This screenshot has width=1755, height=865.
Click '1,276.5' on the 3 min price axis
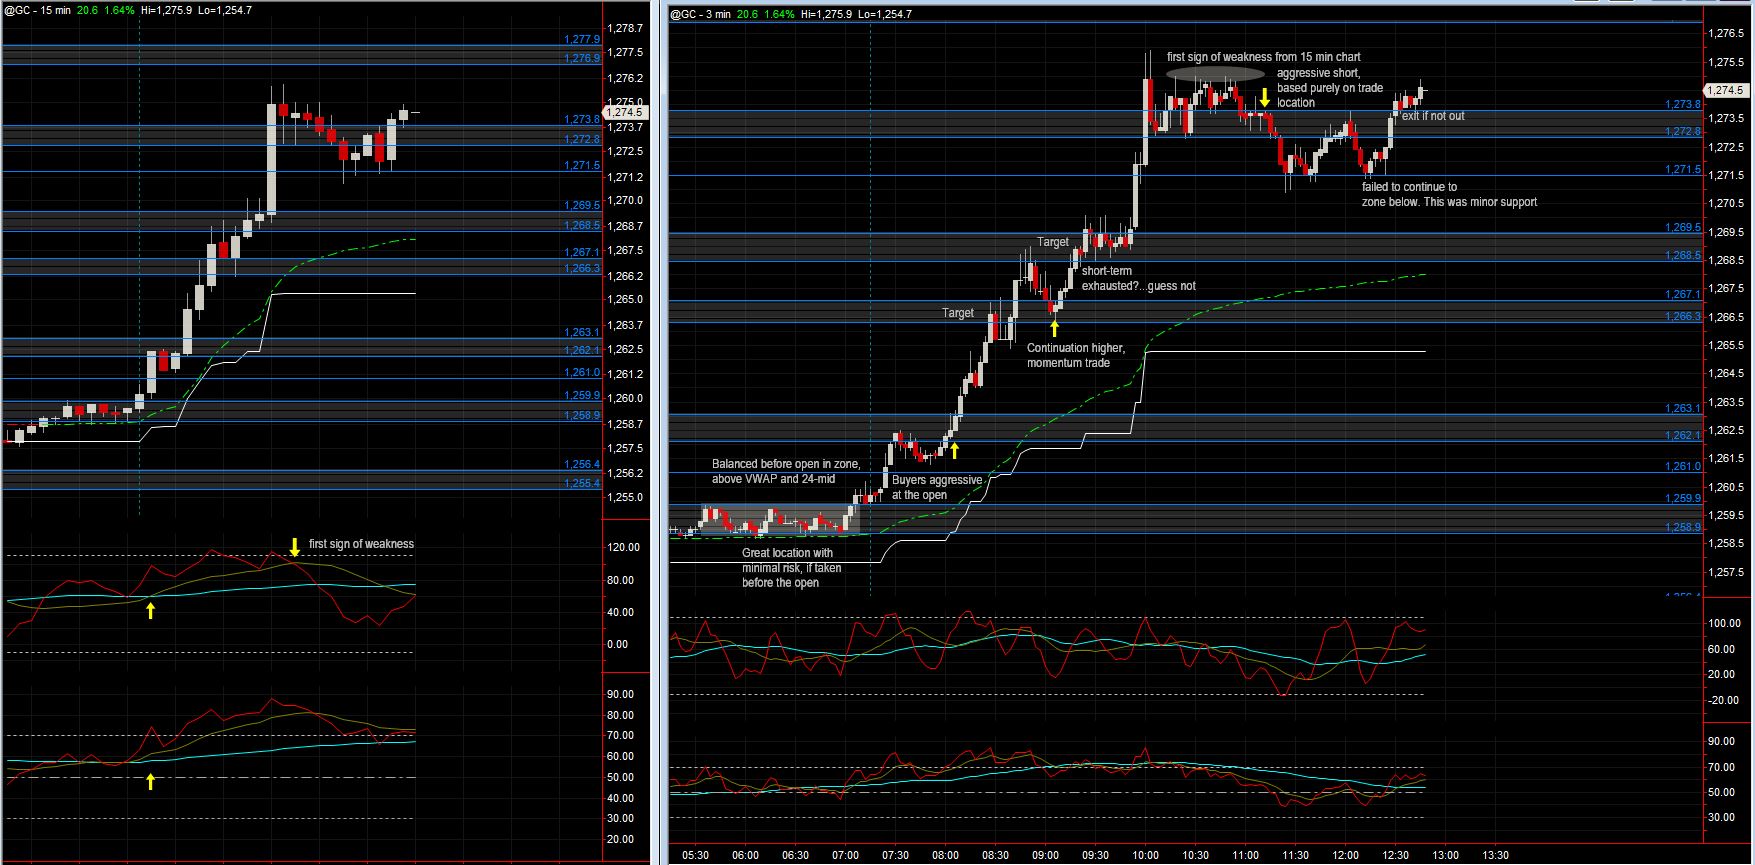tap(1726, 33)
